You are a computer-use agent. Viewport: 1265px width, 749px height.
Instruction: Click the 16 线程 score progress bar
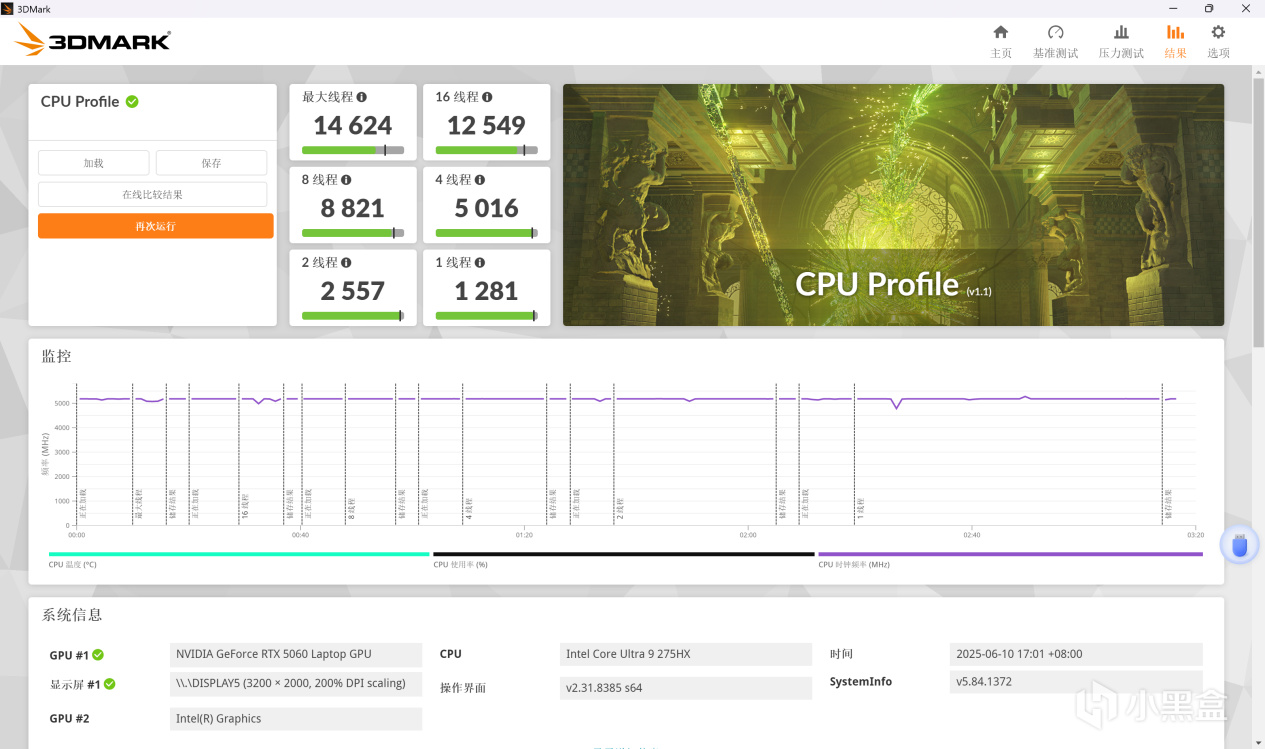point(486,150)
